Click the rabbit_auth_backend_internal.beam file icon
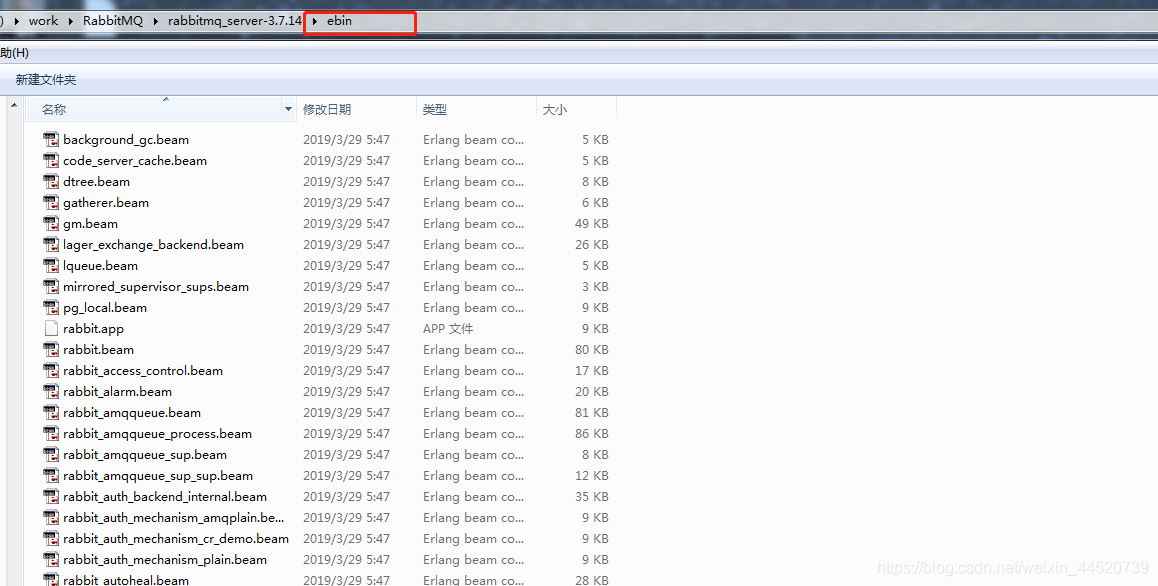1158x586 pixels. (x=51, y=497)
